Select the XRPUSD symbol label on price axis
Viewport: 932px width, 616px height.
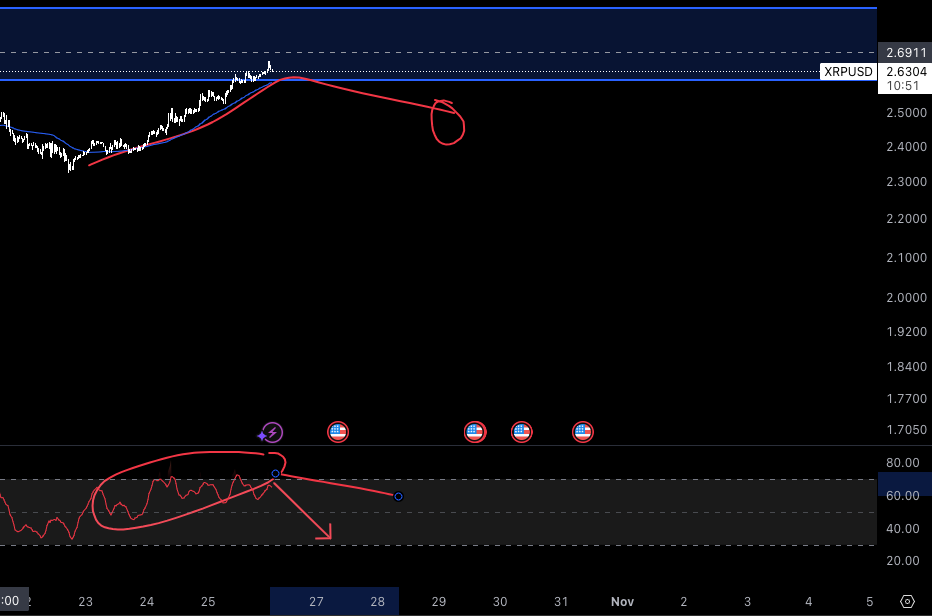pos(848,72)
